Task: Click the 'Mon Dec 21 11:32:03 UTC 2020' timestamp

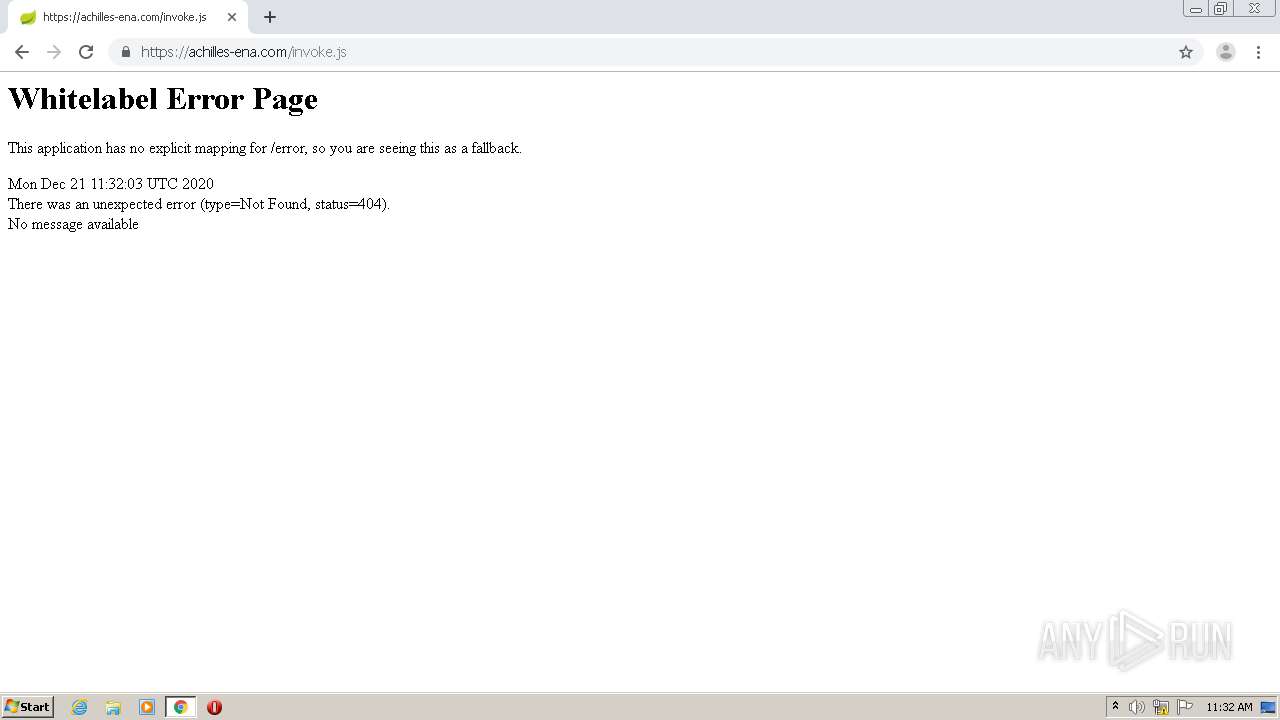Action: [111, 184]
